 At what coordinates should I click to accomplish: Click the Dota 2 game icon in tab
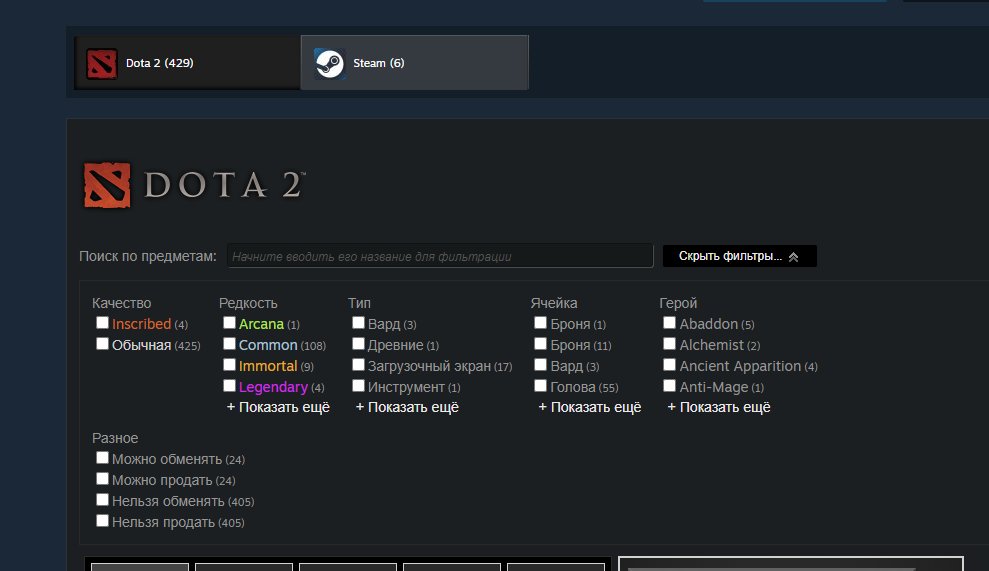click(x=101, y=63)
